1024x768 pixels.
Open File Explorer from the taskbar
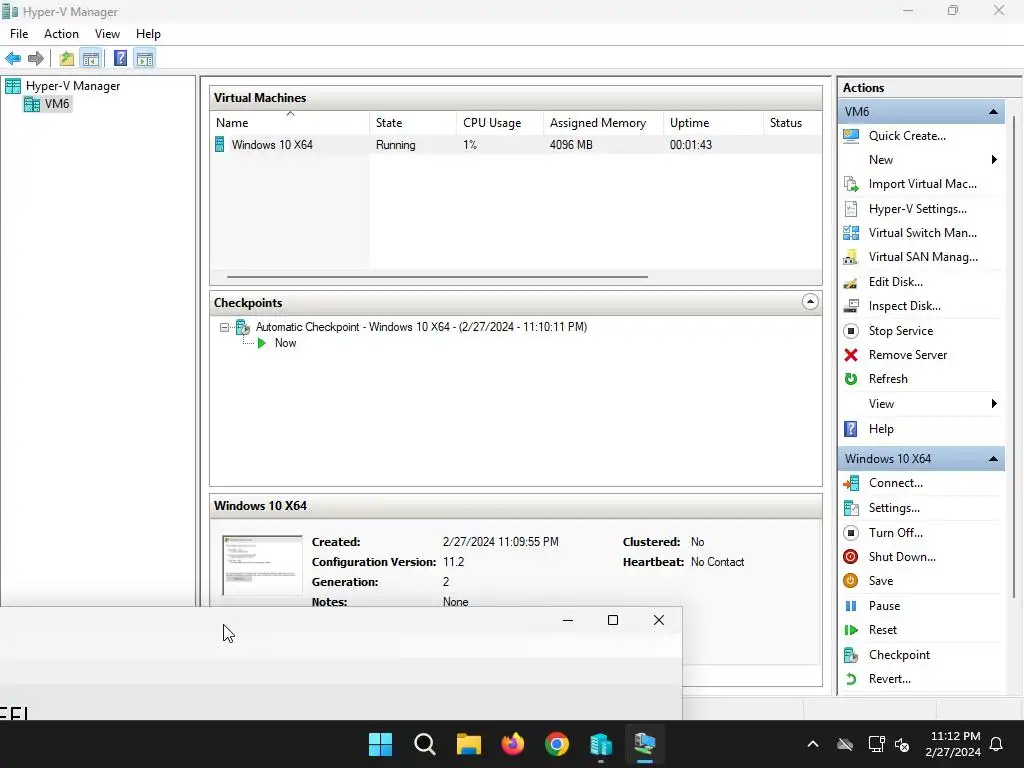pos(469,744)
